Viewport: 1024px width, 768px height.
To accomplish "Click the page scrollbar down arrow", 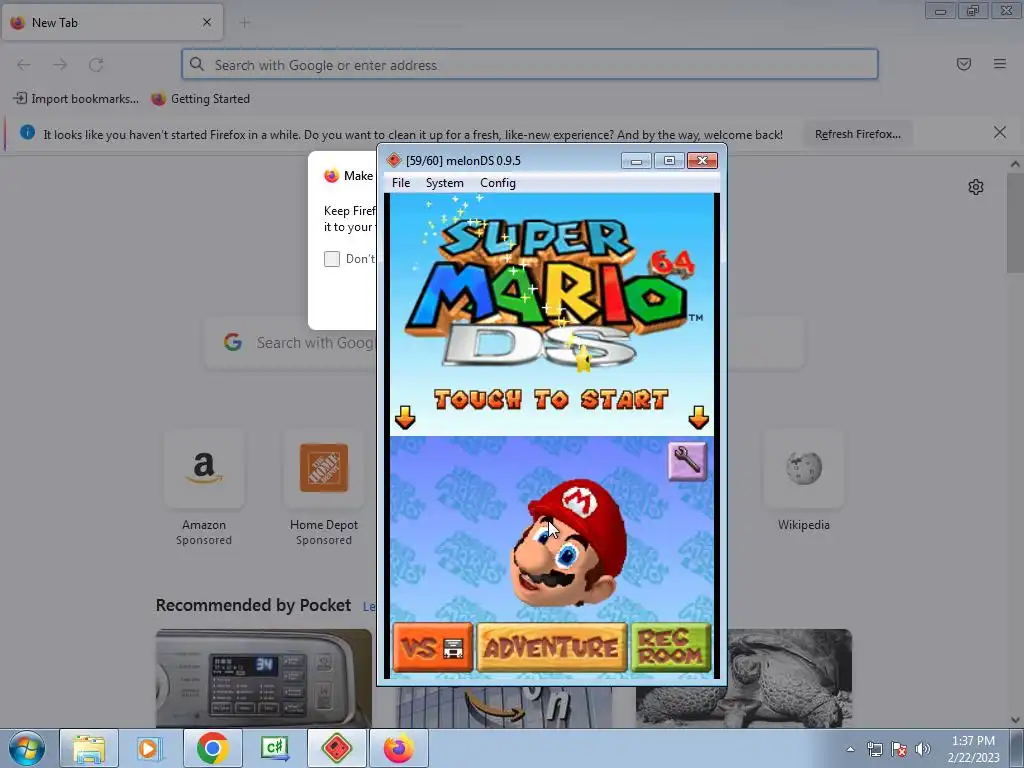I will click(1015, 720).
